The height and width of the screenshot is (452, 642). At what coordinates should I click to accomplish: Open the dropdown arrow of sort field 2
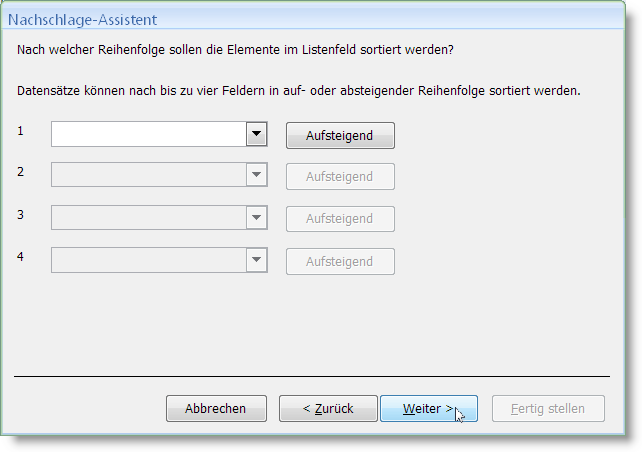point(257,175)
